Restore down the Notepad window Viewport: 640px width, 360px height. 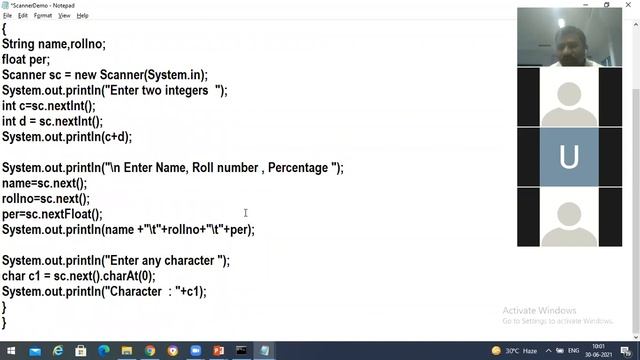tap(607, 5)
